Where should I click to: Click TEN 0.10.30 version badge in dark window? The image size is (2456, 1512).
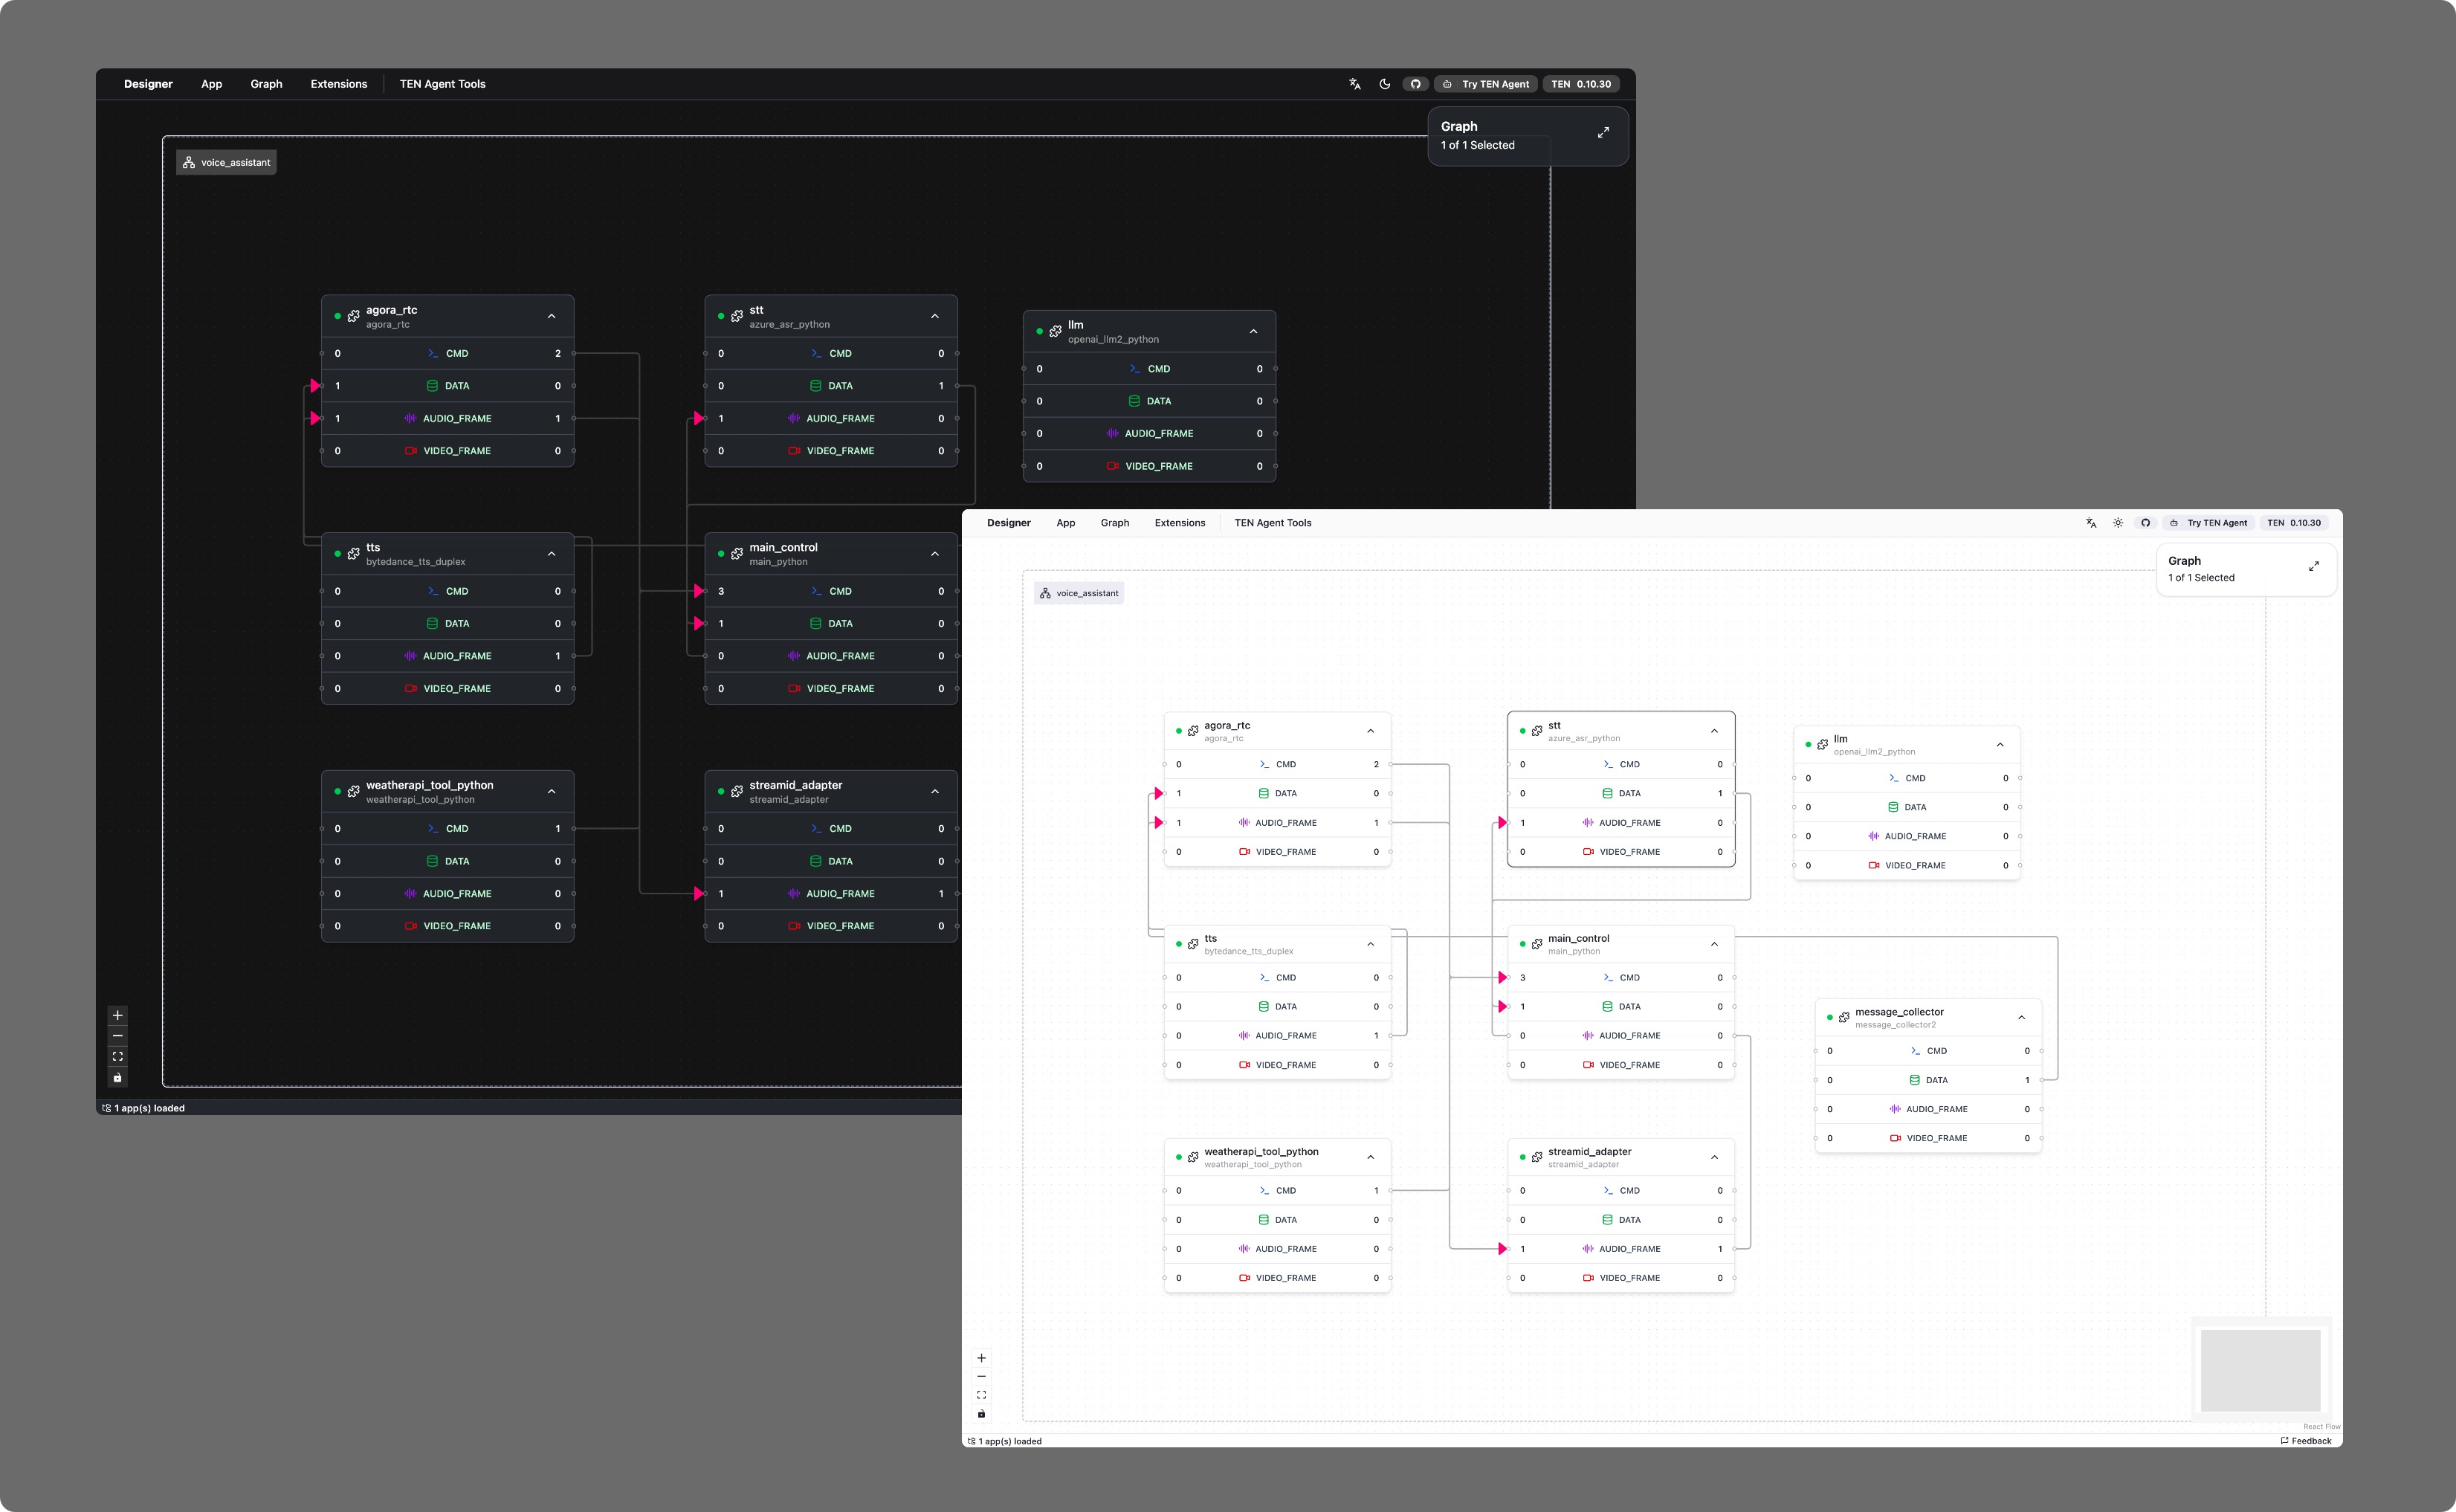point(1581,84)
